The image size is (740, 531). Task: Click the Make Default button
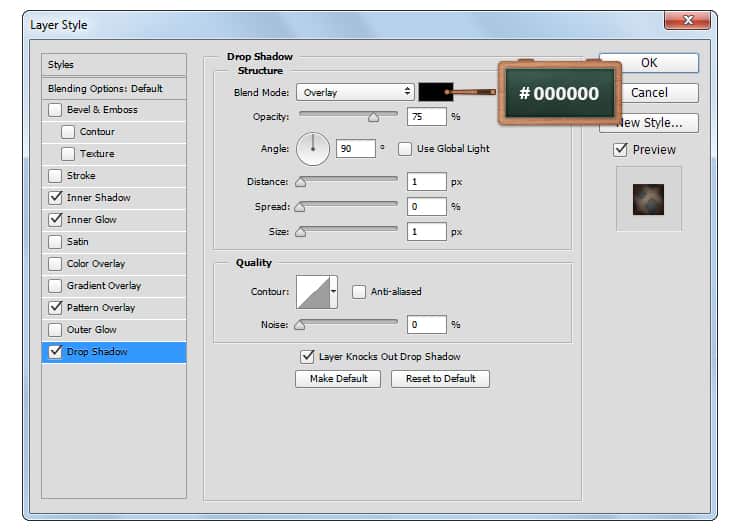338,379
